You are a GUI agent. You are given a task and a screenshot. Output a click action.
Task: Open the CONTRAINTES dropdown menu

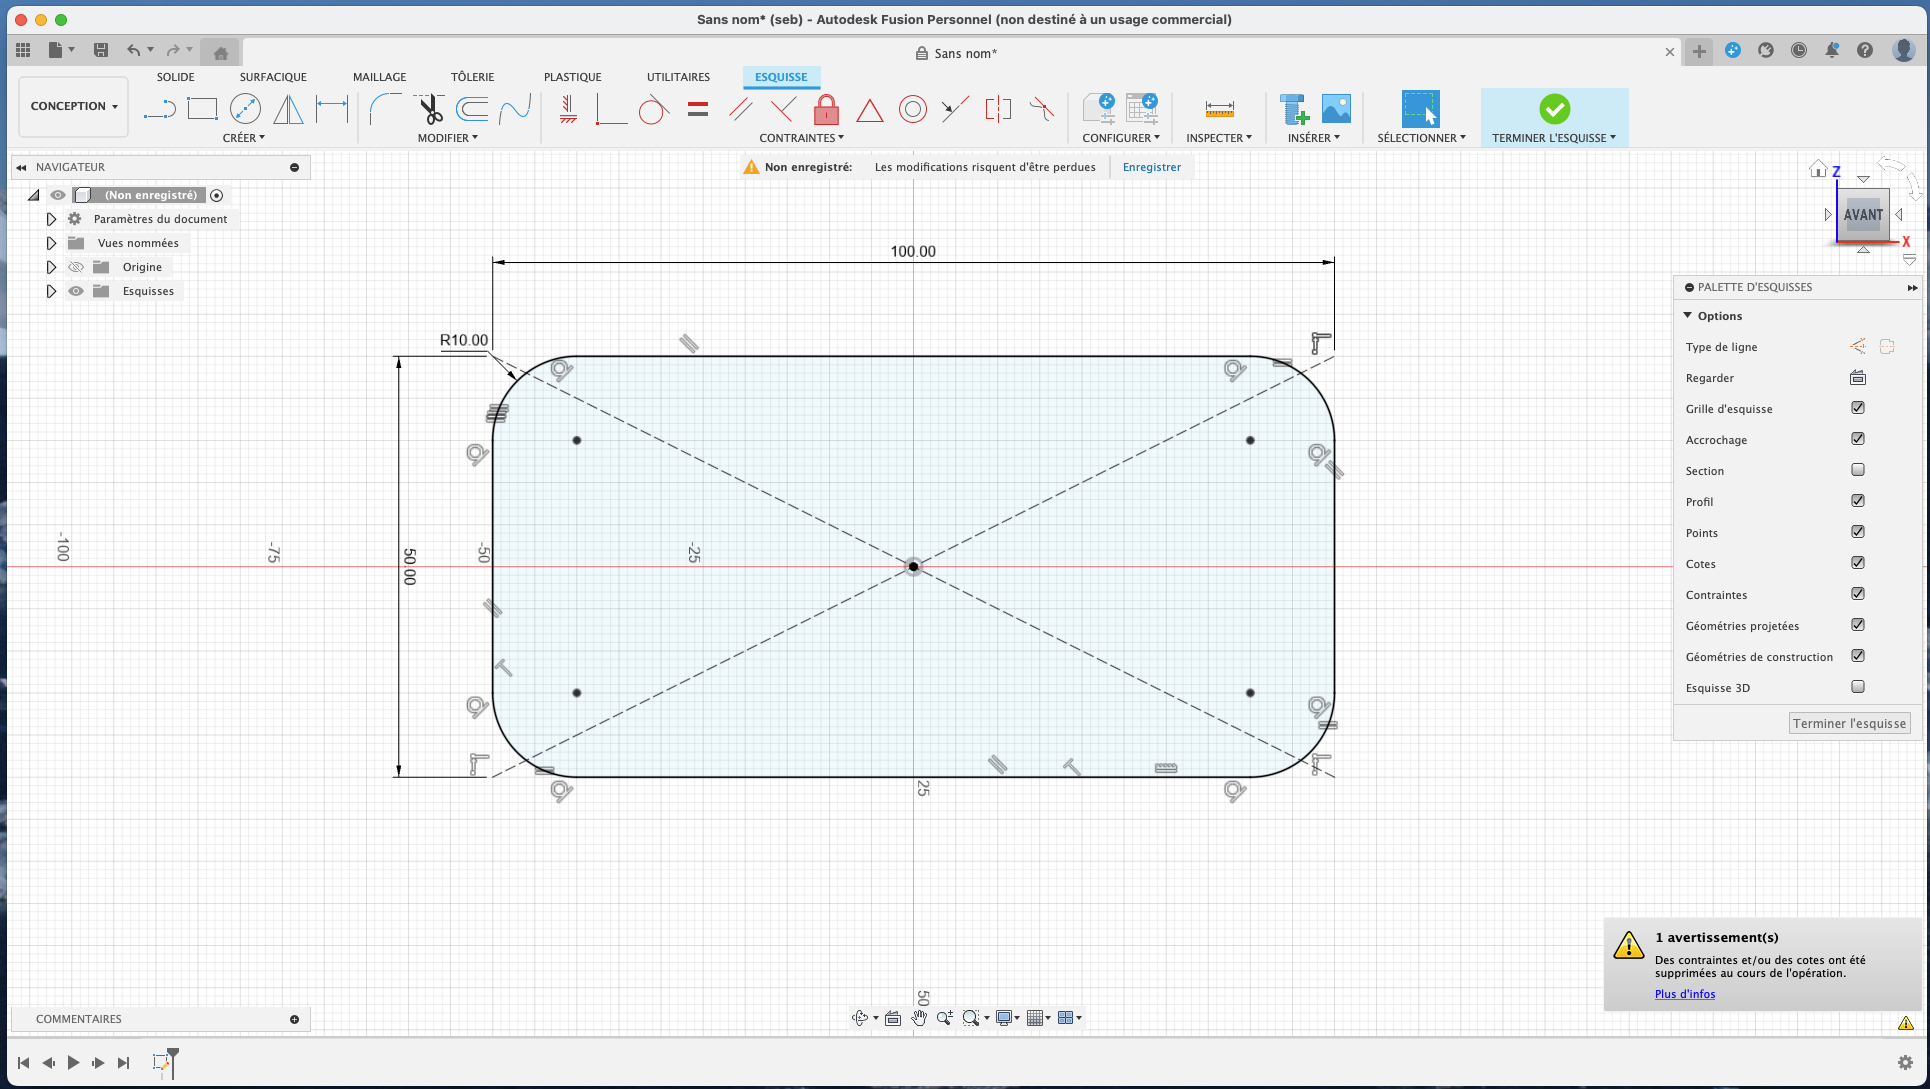click(801, 138)
